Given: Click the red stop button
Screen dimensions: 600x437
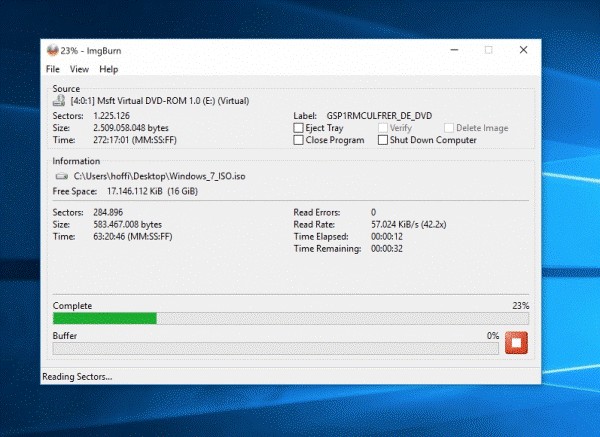Looking at the screenshot, I should (516, 342).
